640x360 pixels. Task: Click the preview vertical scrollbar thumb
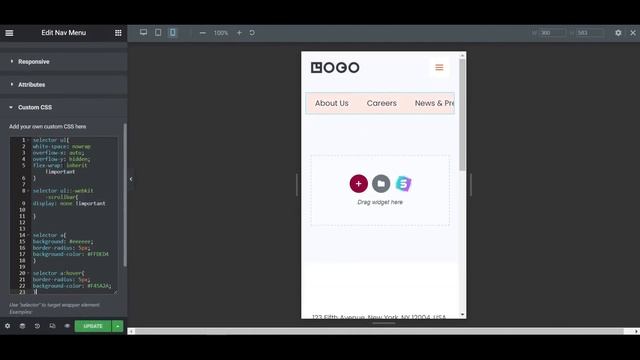[462, 115]
